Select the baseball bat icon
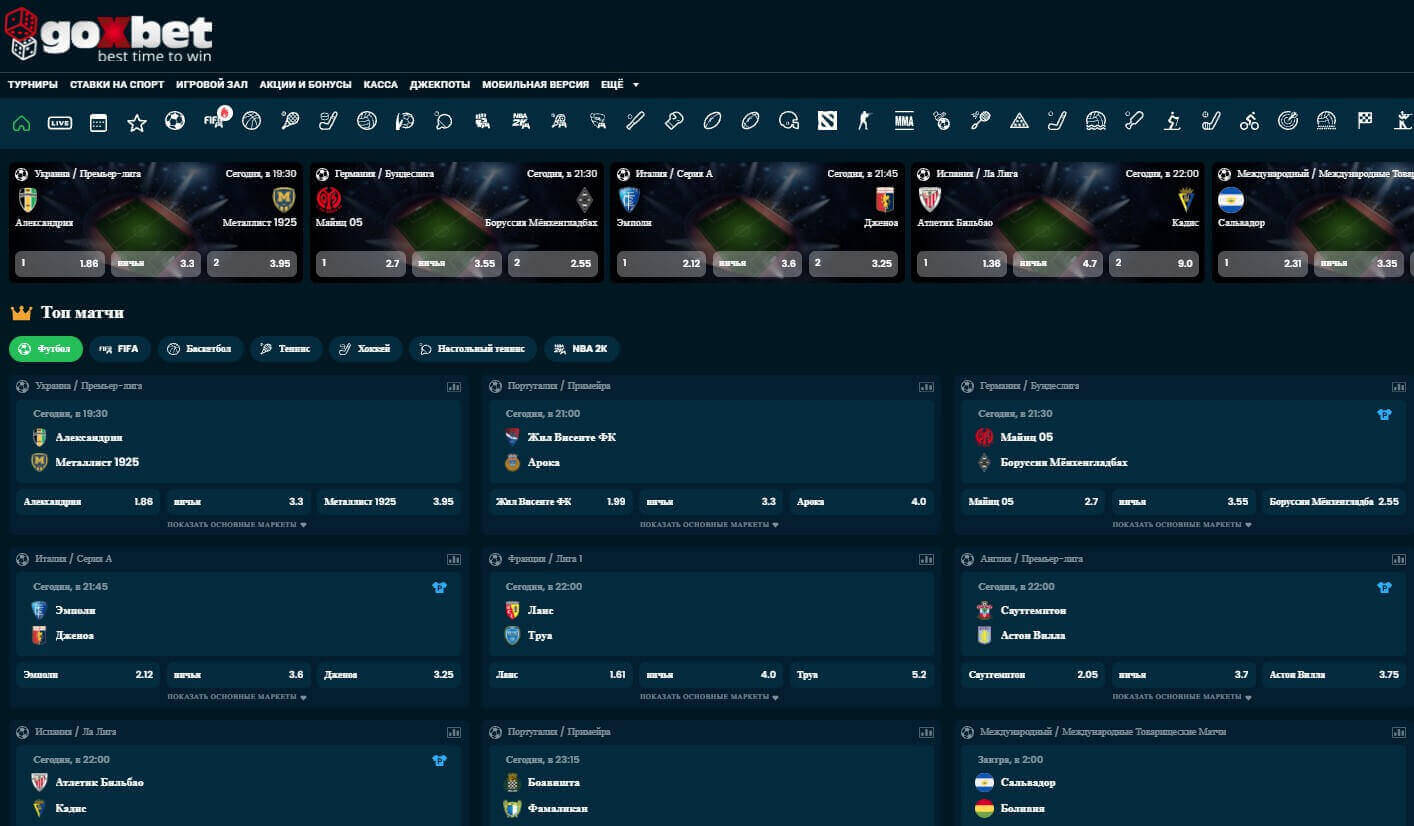Viewport: 1414px width, 826px height. tap(635, 121)
